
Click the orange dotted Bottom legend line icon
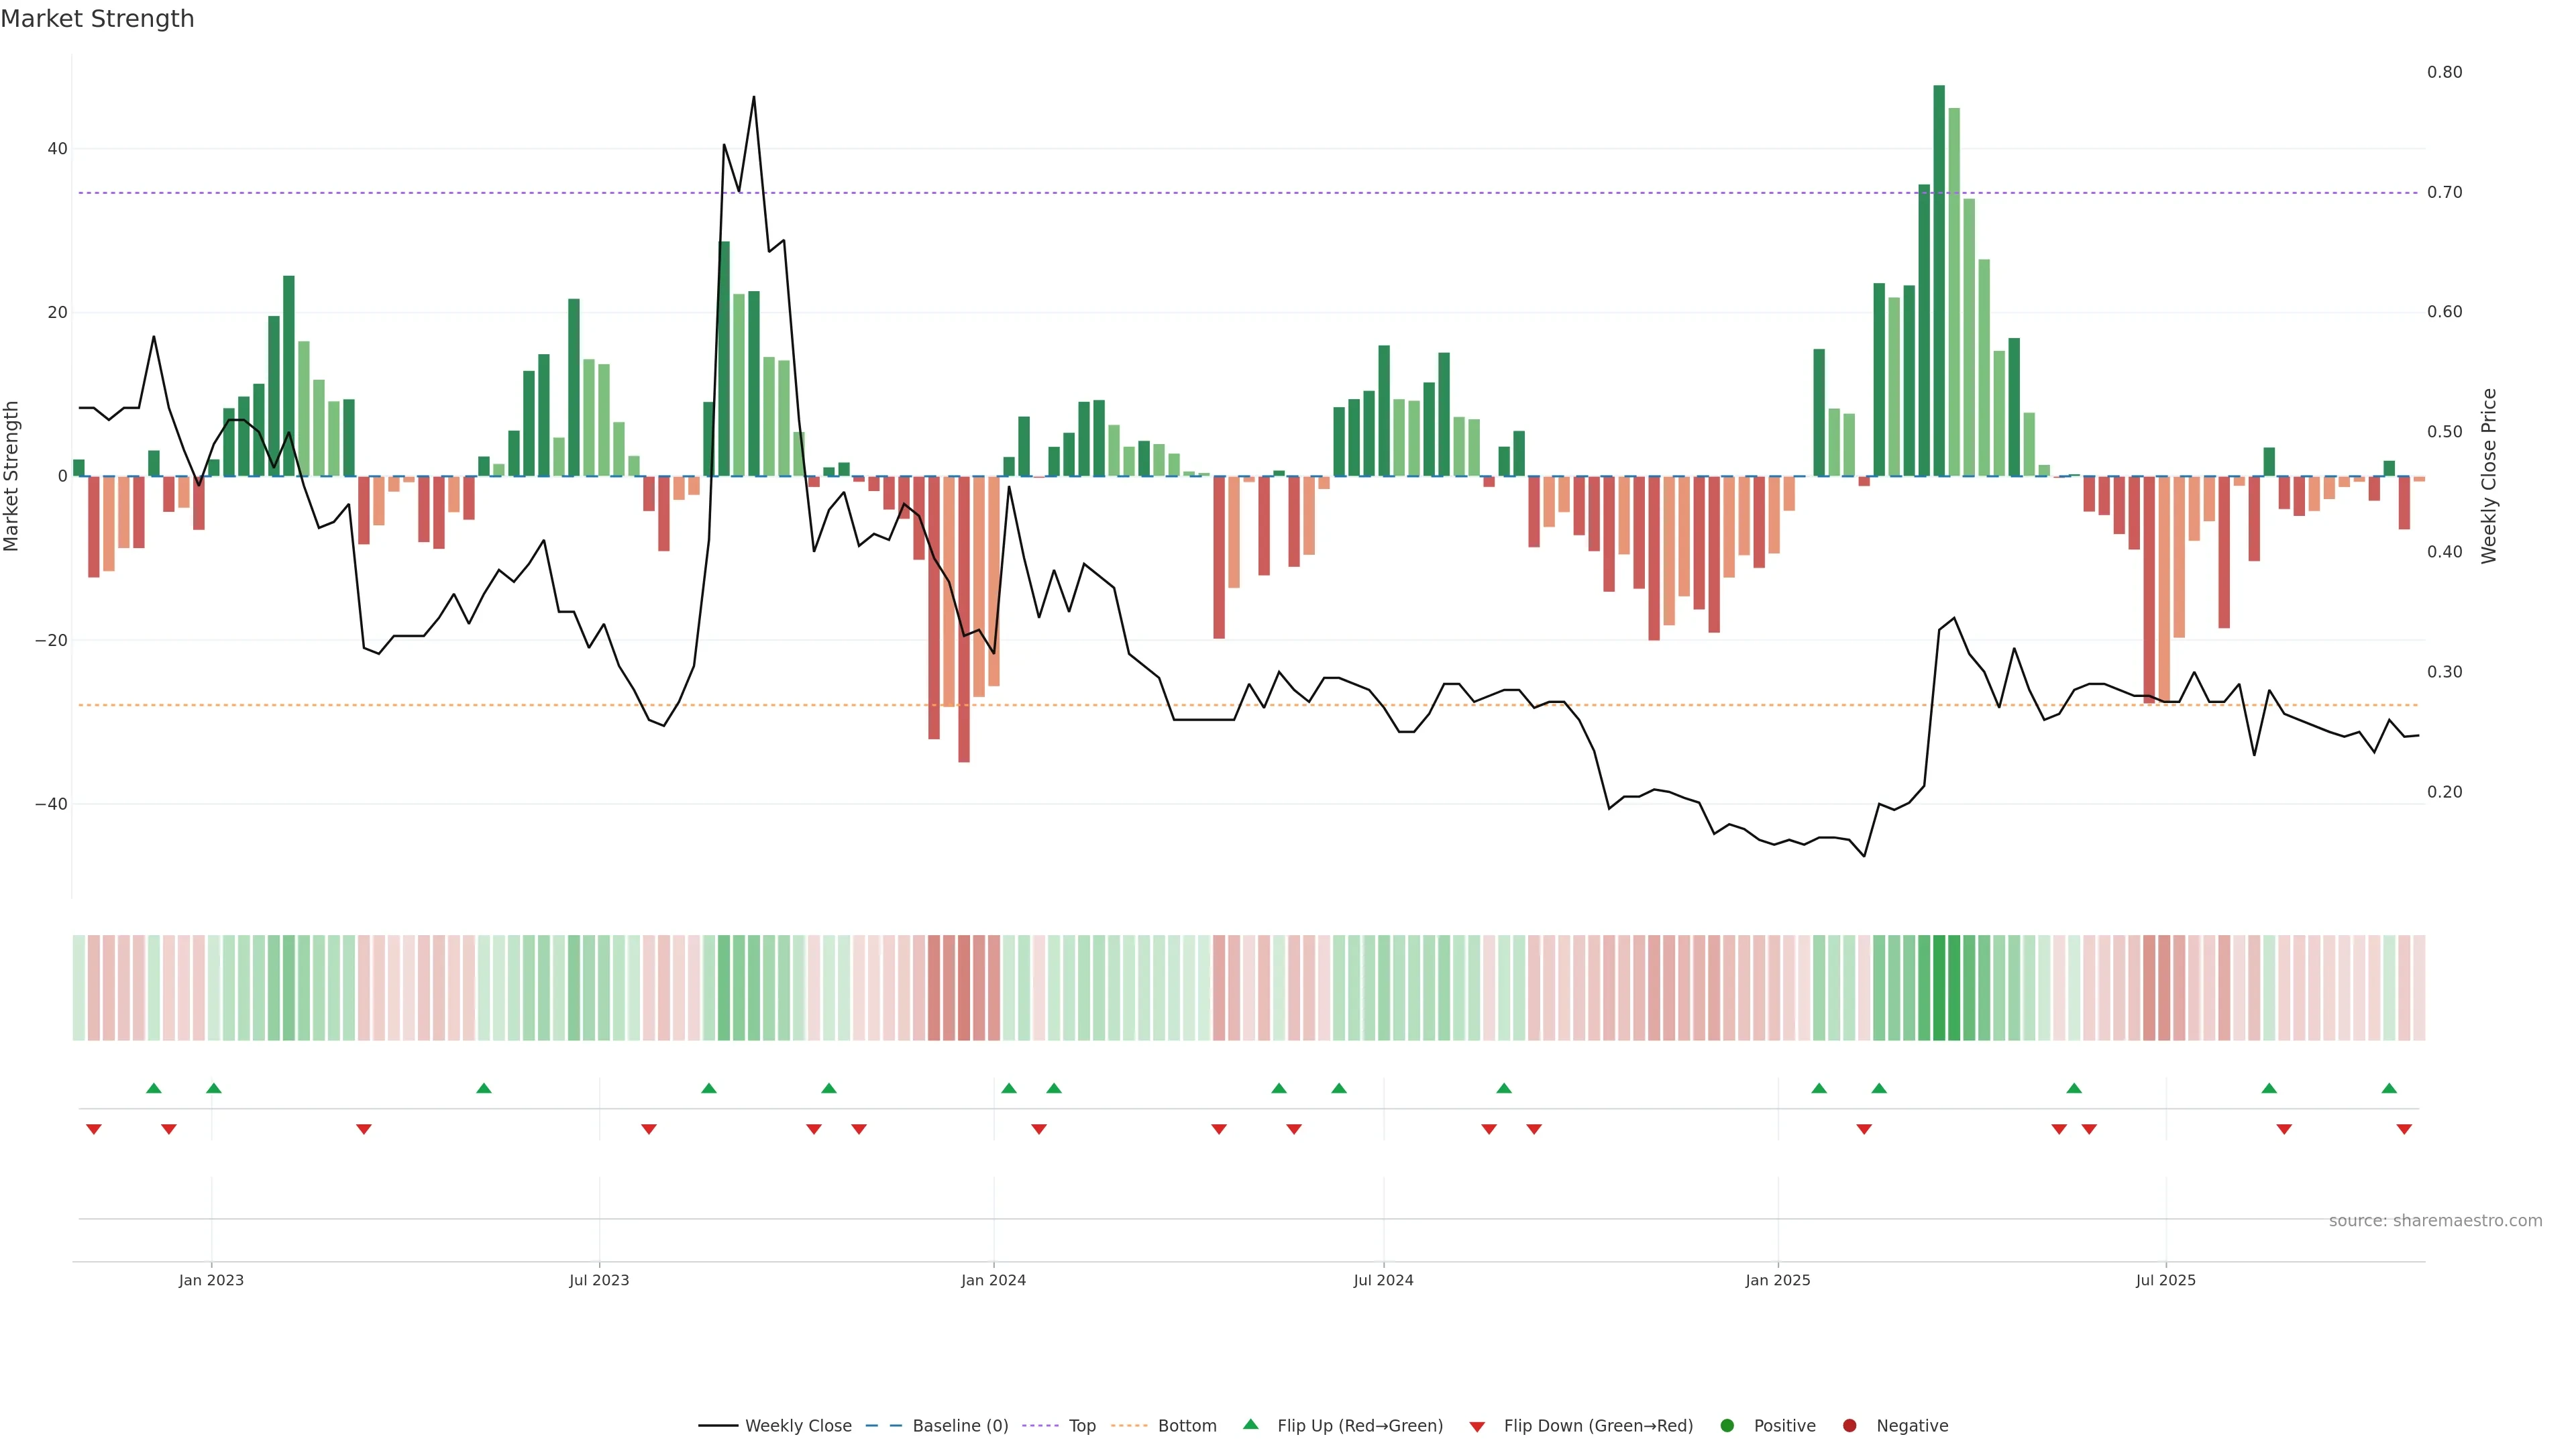coord(1129,1425)
